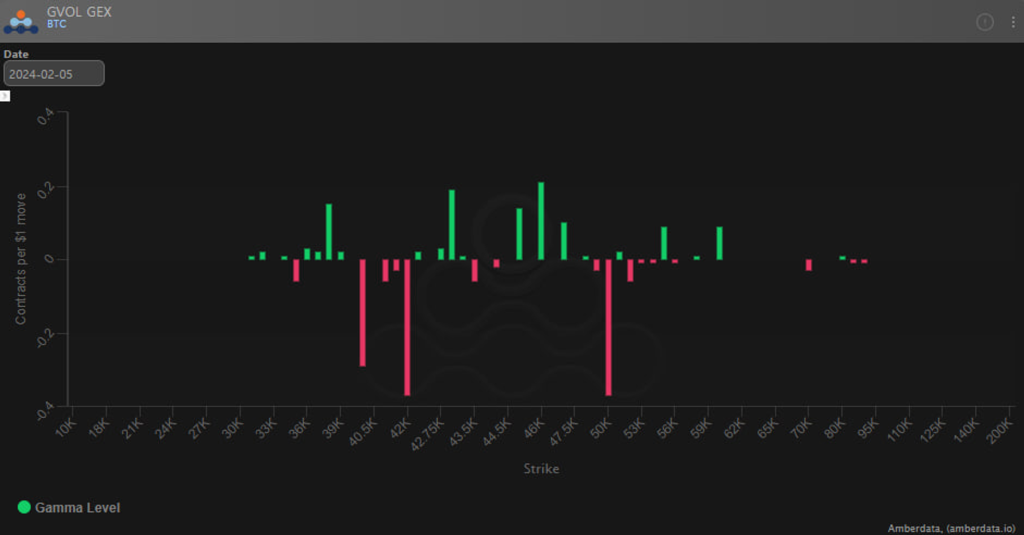Select the long red bar at 50K strike

608,327
